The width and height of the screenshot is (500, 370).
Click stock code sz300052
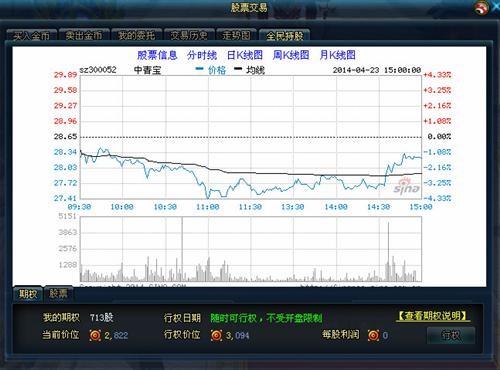98,70
